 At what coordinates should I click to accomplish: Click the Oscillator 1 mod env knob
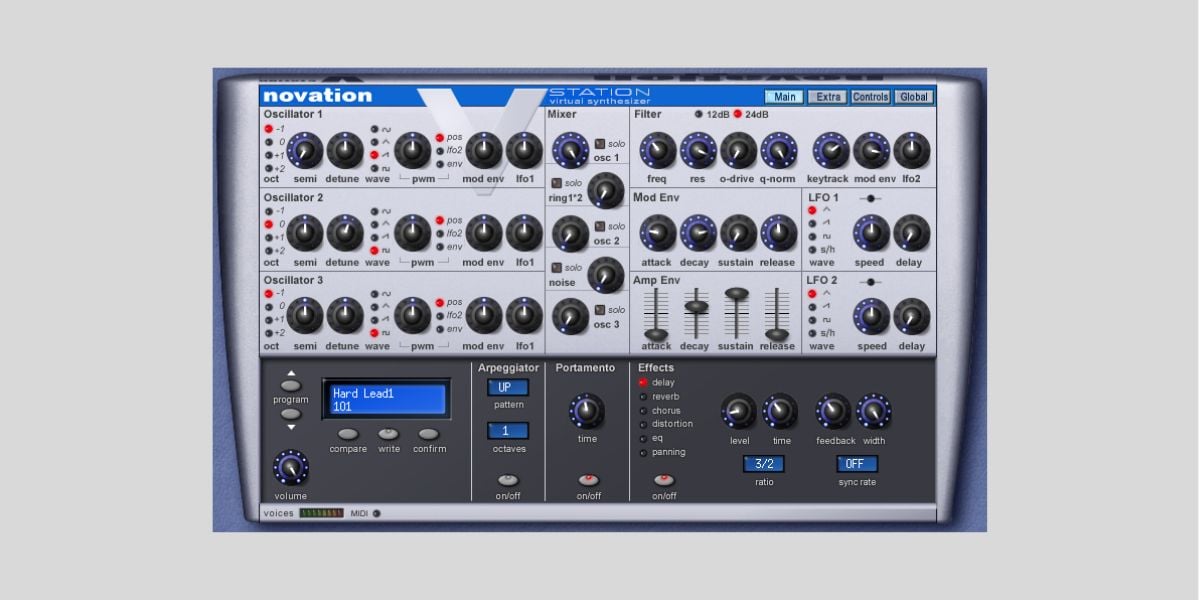(484, 151)
